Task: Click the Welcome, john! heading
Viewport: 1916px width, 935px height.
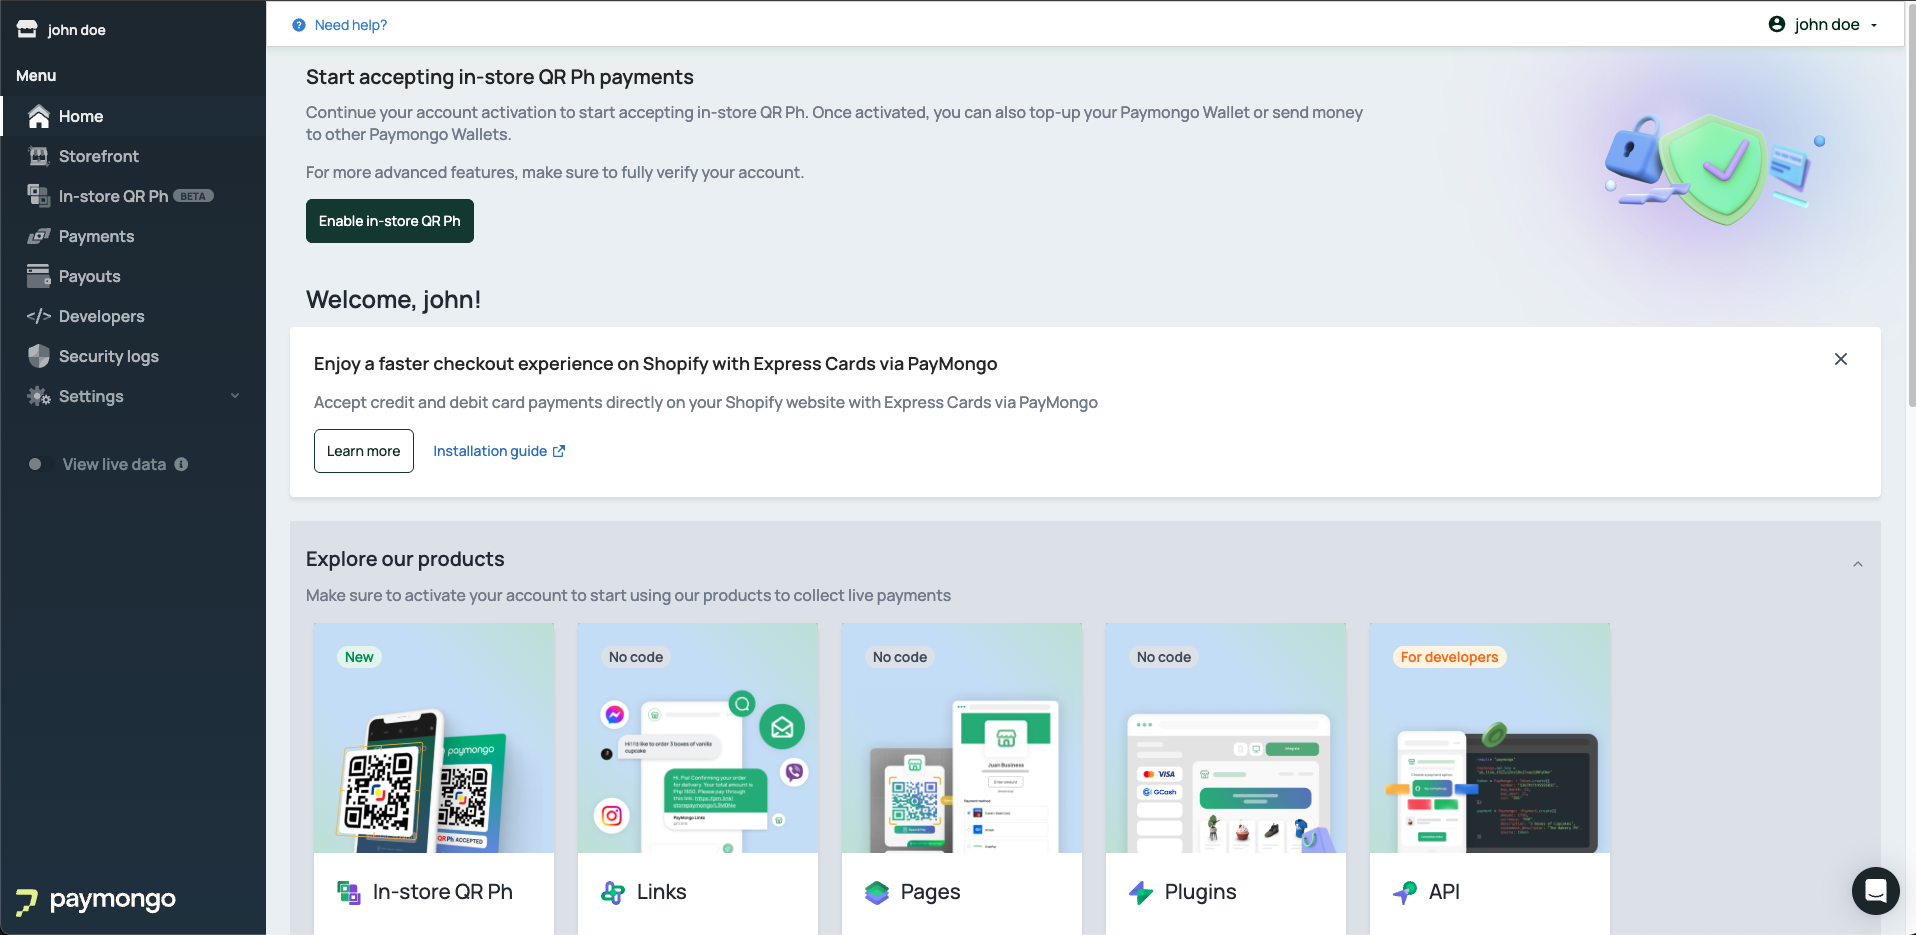Action: (x=394, y=299)
